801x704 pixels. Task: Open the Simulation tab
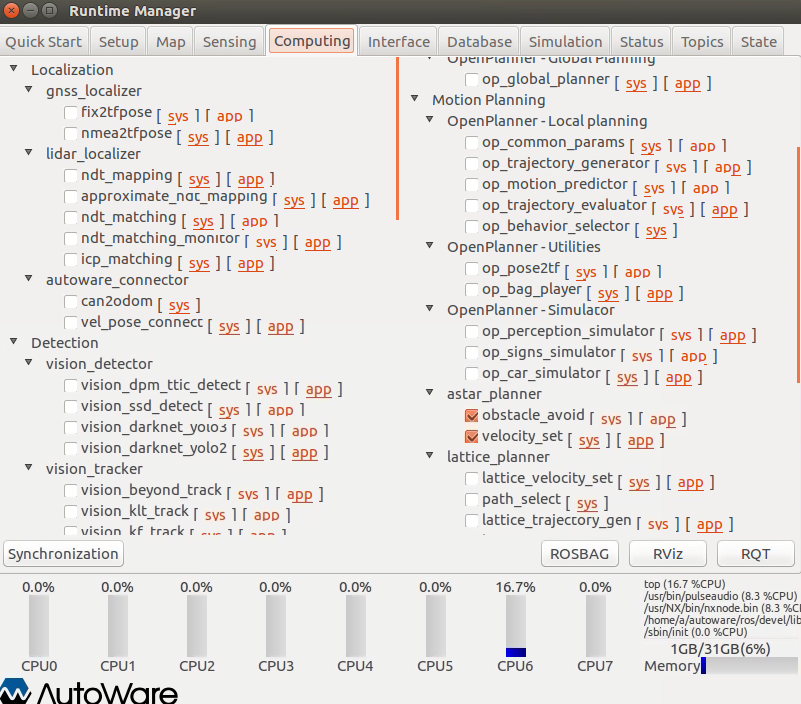click(566, 42)
